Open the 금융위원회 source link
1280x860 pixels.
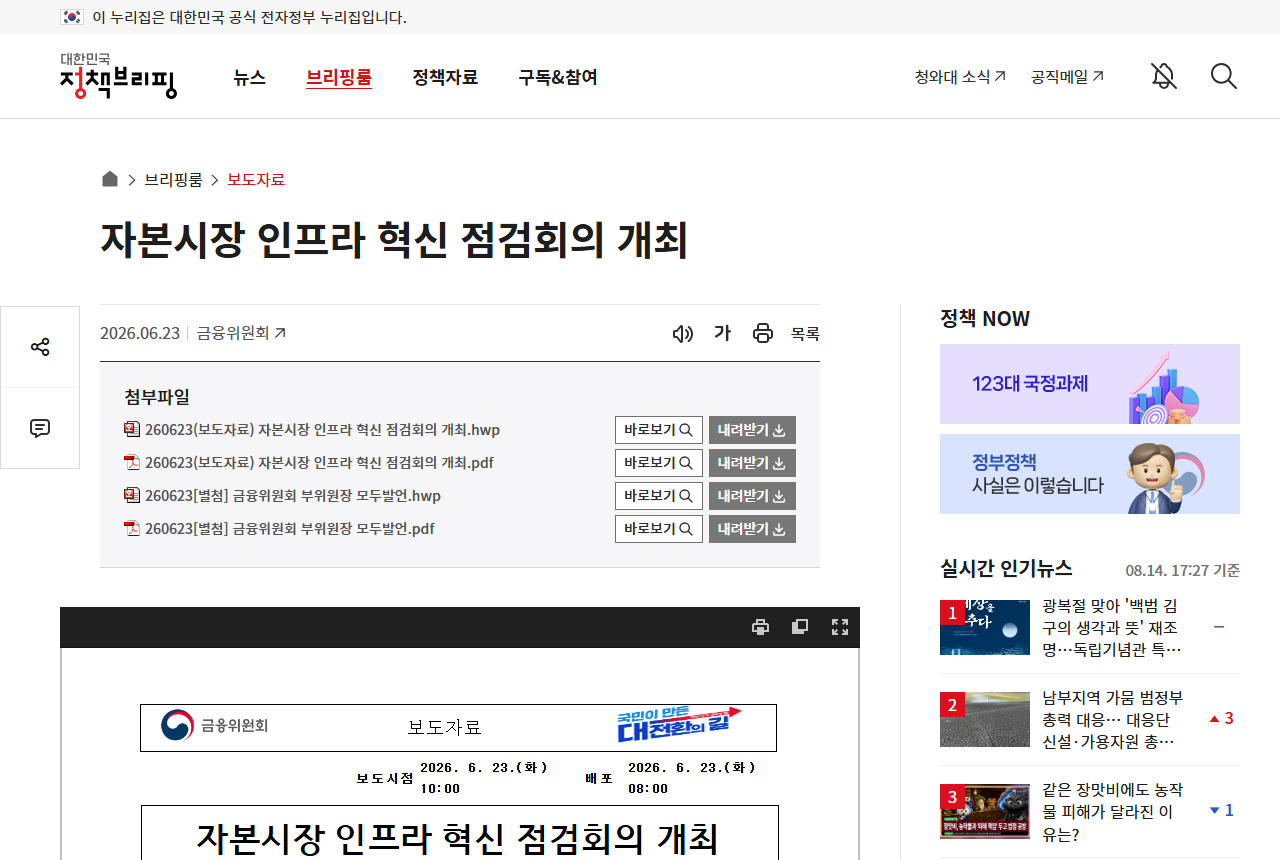(241, 333)
